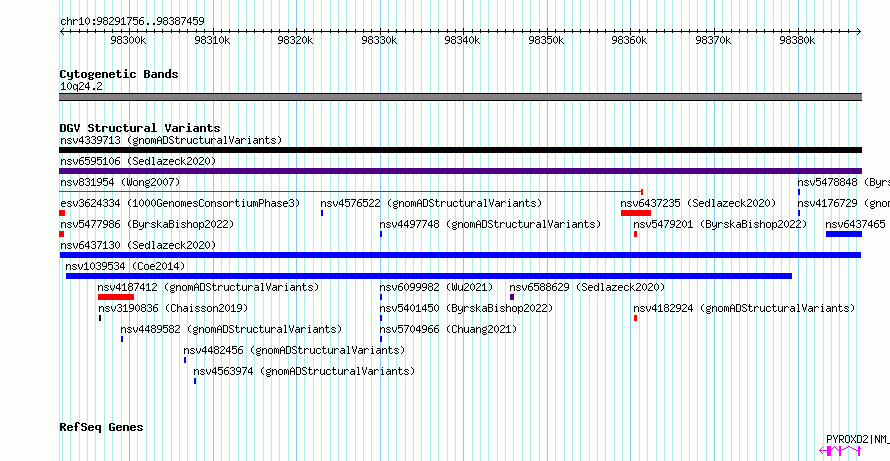Click the small red nsv5479201 marker
The height and width of the screenshot is (461, 890).
point(636,234)
